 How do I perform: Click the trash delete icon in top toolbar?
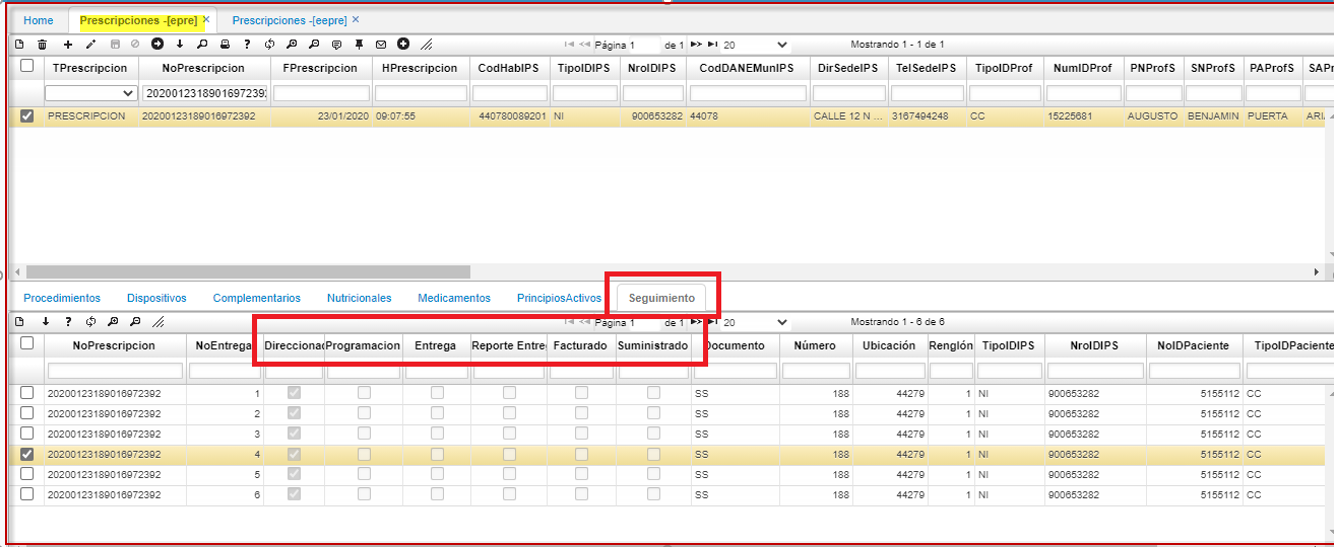[42, 45]
